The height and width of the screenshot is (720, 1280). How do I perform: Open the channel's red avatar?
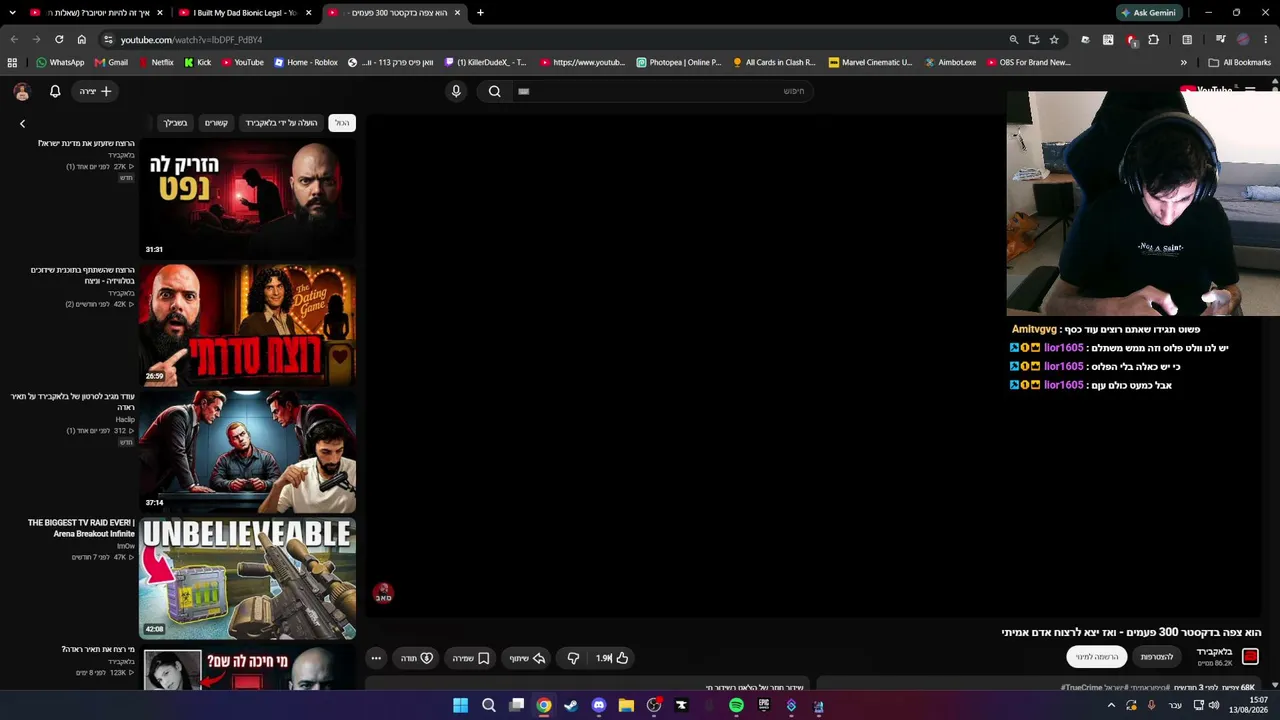coord(1250,656)
